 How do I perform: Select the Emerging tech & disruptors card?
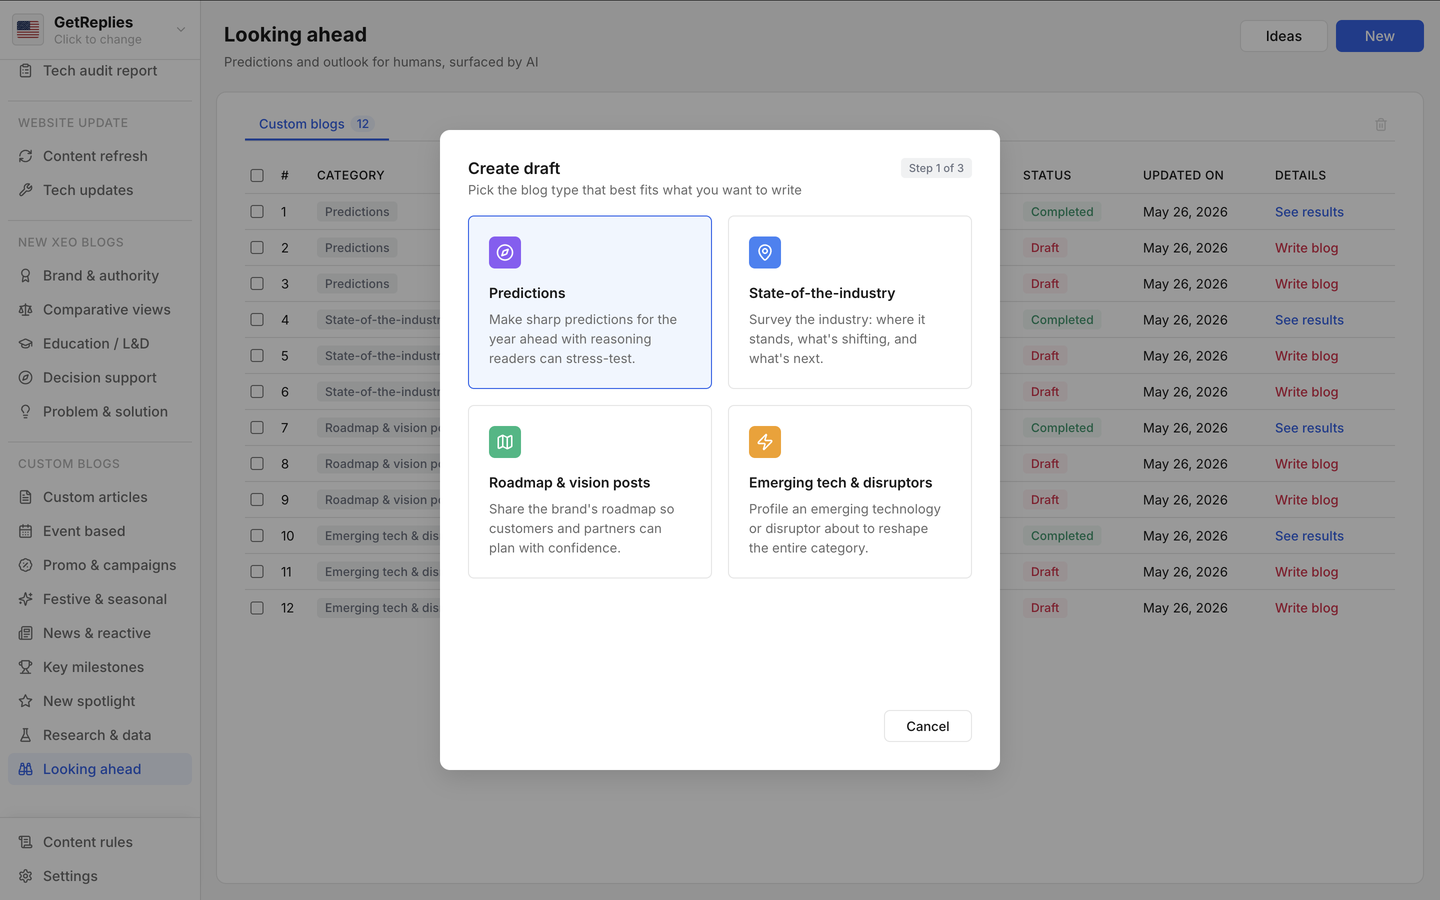click(850, 492)
